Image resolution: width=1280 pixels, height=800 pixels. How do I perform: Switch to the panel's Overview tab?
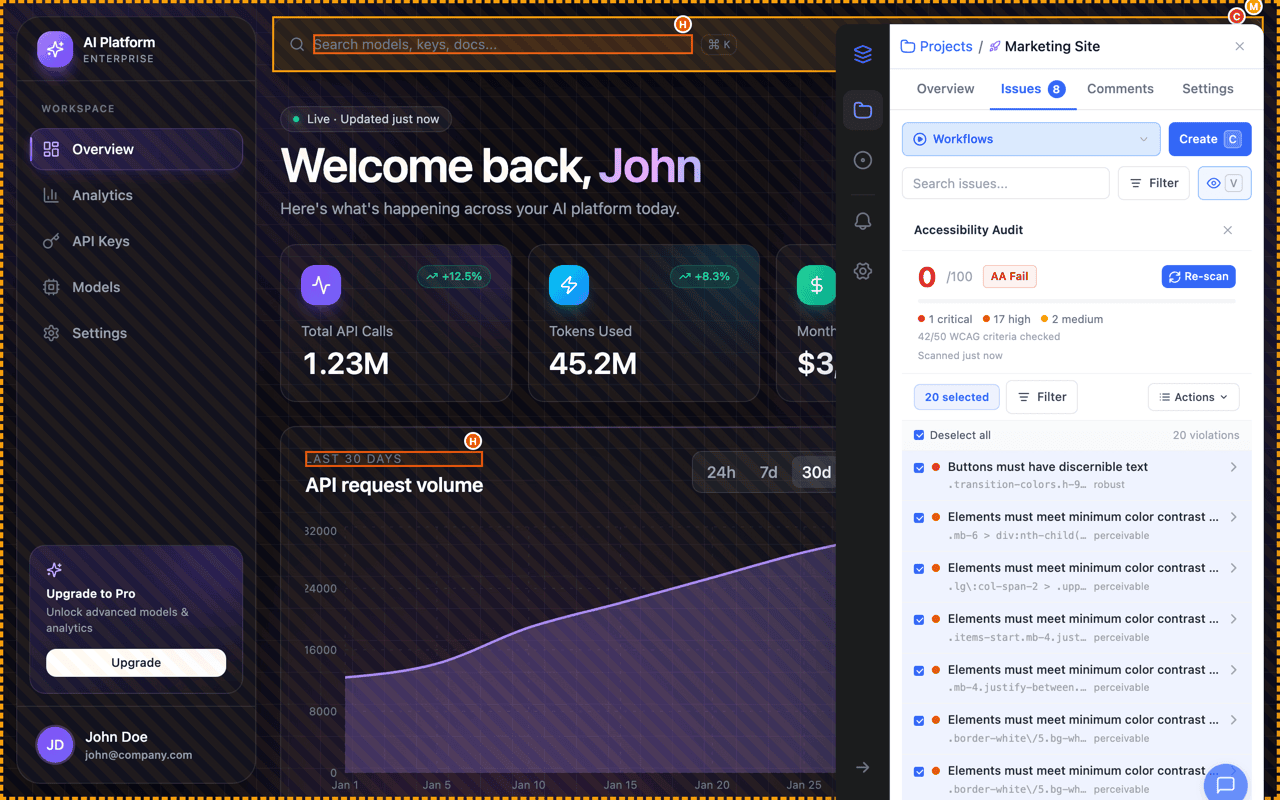pos(945,89)
